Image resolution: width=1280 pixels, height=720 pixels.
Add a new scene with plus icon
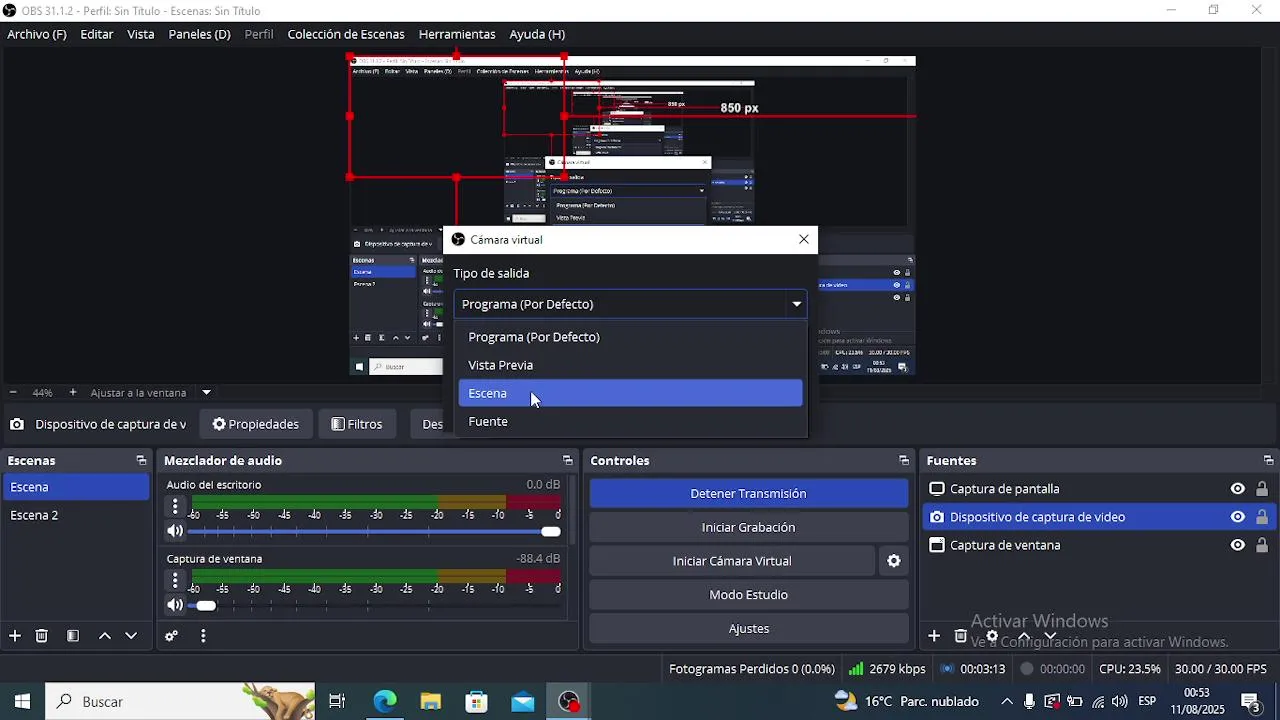point(15,636)
